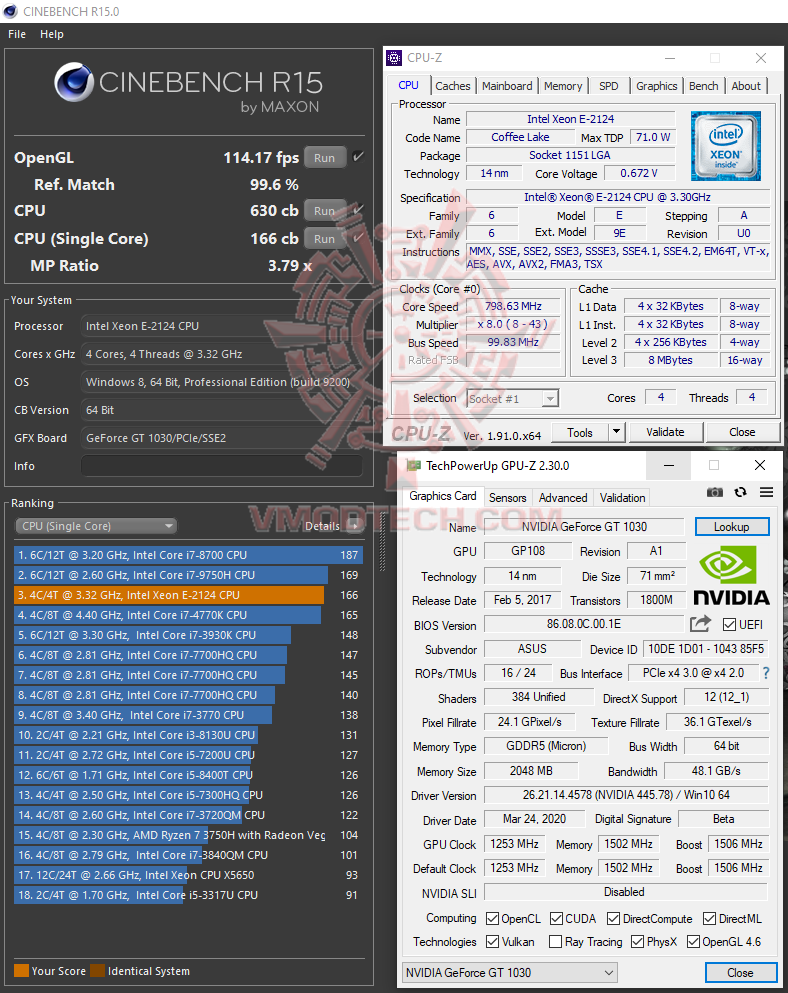Run the OpenGL benchmark
Screen dimensions: 788x993
(x=324, y=158)
